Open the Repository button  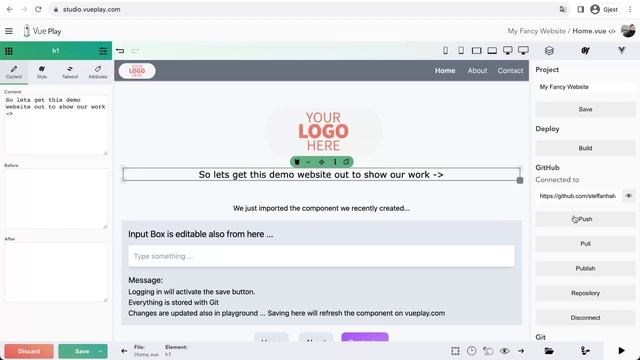(585, 293)
